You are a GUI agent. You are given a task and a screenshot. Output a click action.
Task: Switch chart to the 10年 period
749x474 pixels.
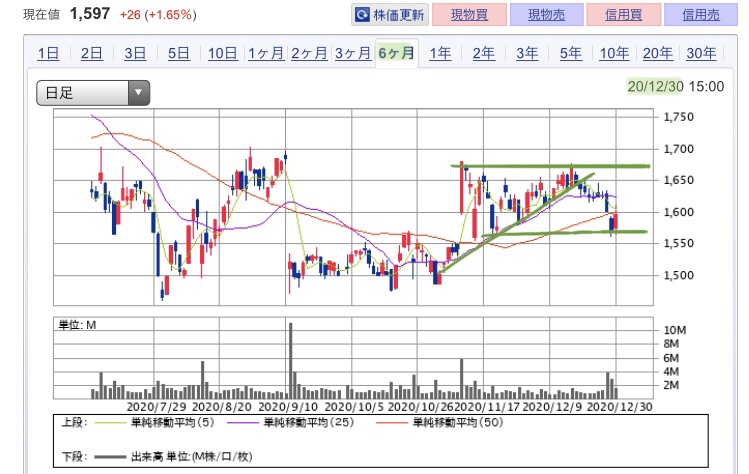pos(614,53)
